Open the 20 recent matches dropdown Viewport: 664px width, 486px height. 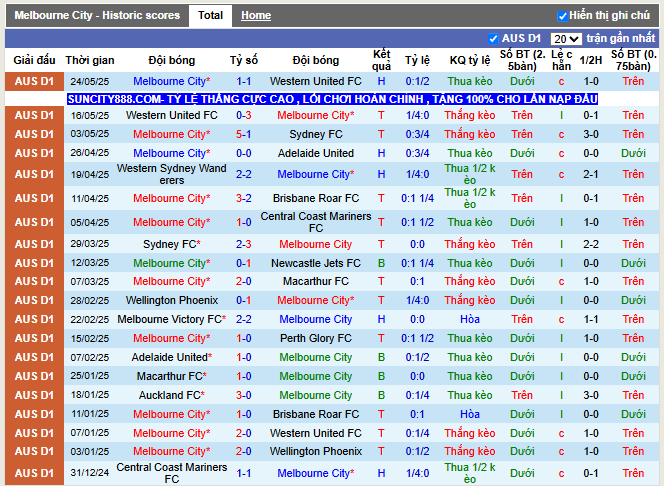[x=566, y=39]
